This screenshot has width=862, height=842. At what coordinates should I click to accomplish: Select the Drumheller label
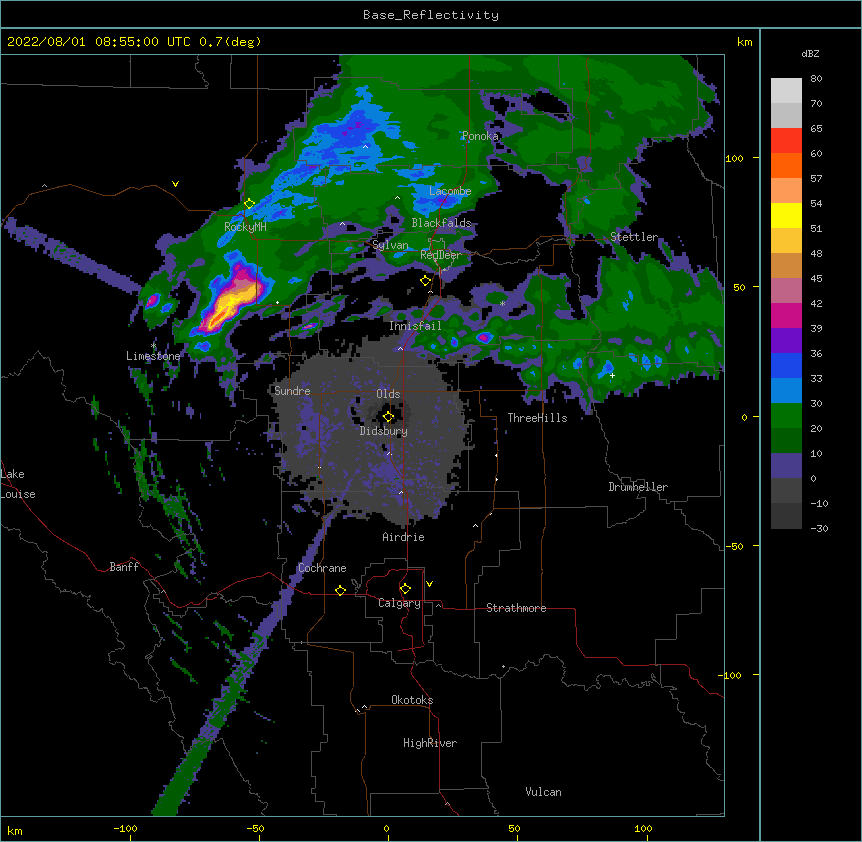(638, 487)
